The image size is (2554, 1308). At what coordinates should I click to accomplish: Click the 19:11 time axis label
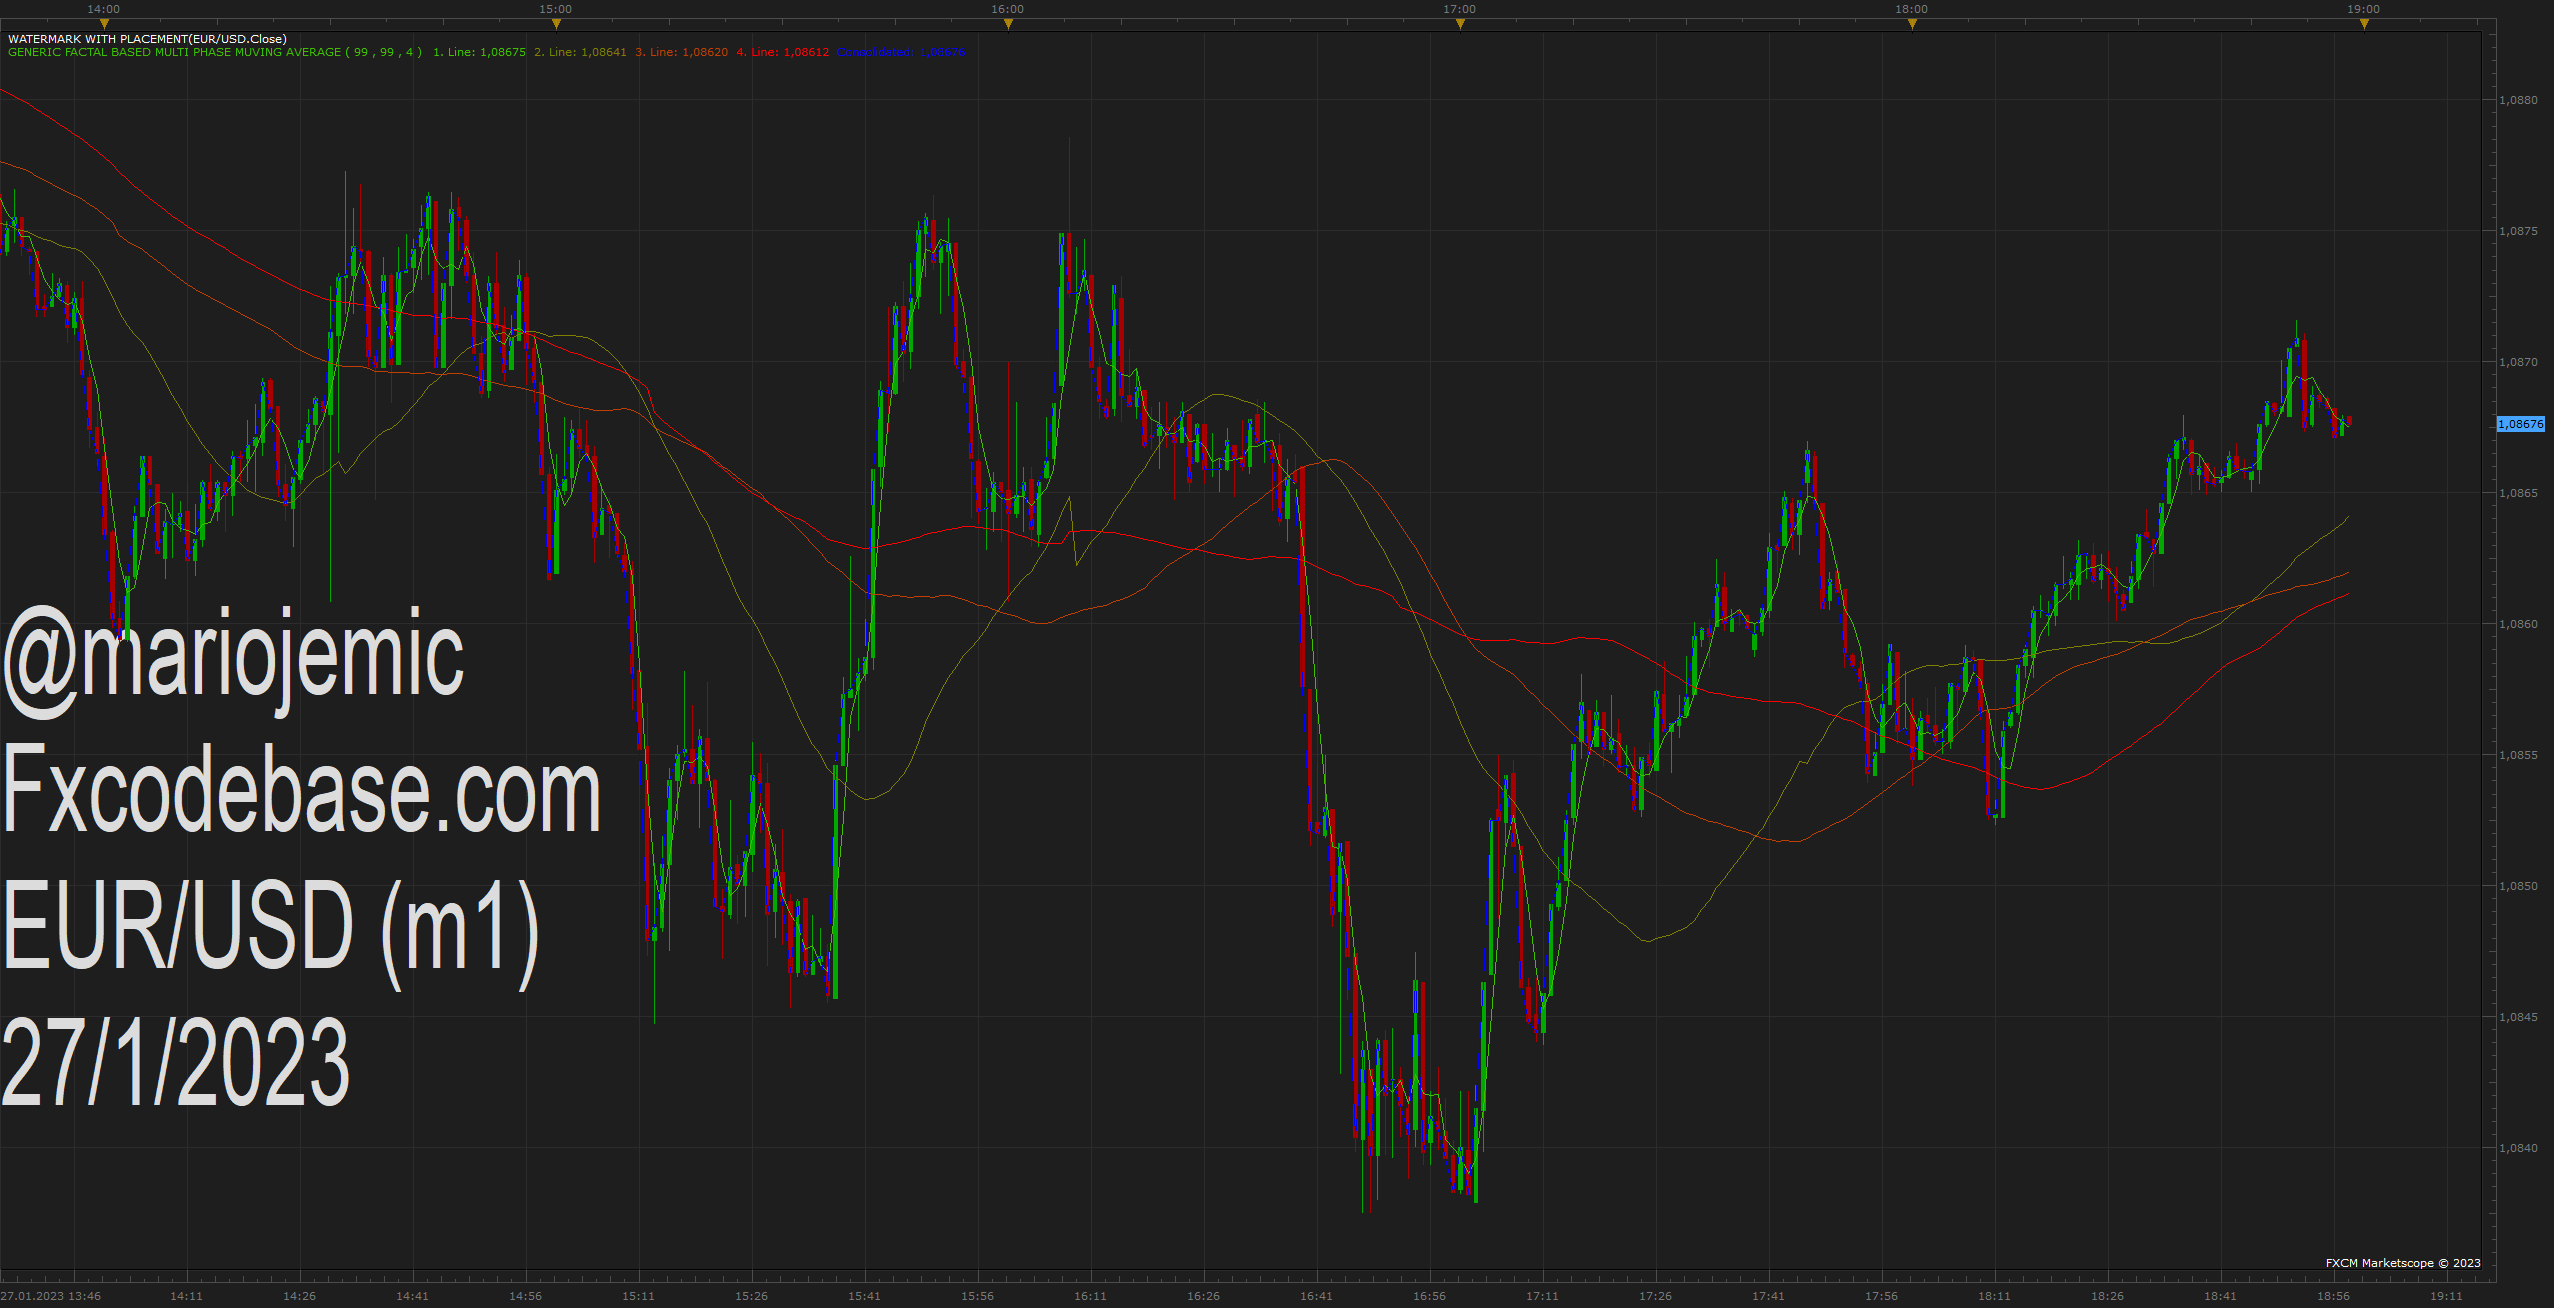pyautogui.click(x=2446, y=1296)
